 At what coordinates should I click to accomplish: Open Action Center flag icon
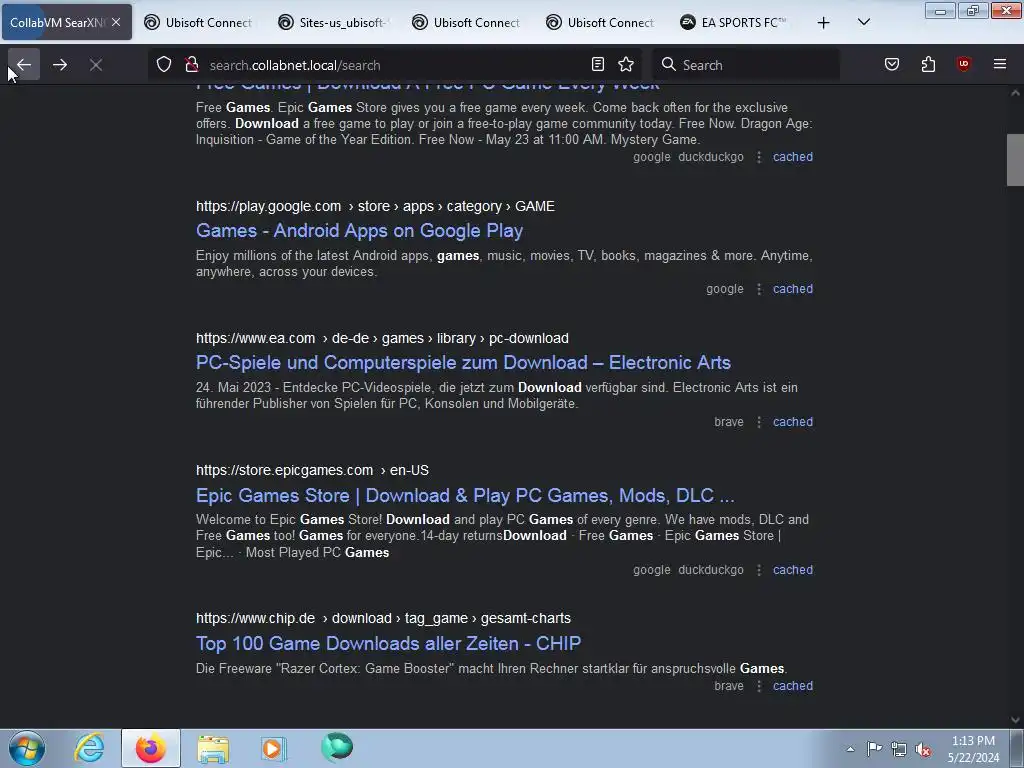(874, 748)
